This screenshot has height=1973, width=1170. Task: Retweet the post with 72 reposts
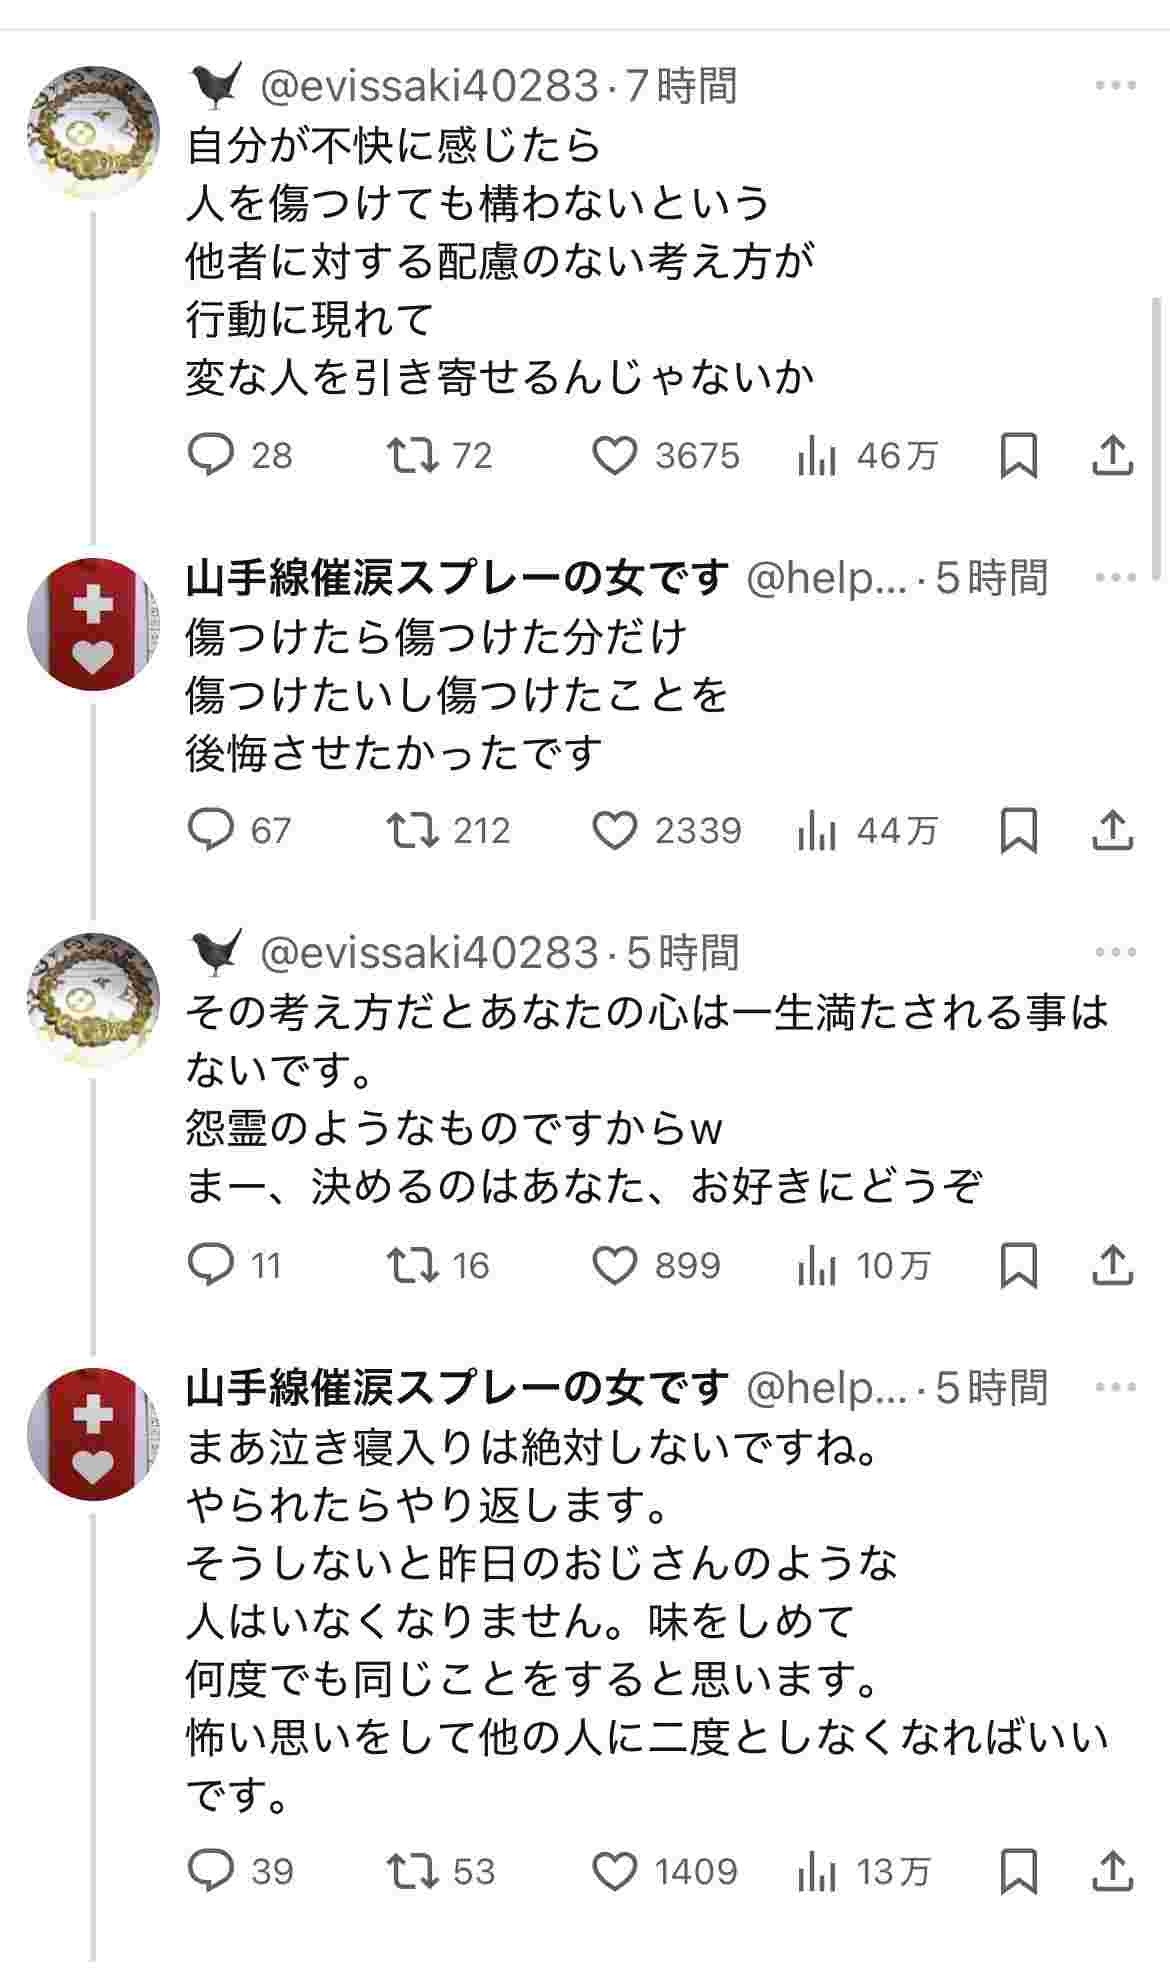413,456
